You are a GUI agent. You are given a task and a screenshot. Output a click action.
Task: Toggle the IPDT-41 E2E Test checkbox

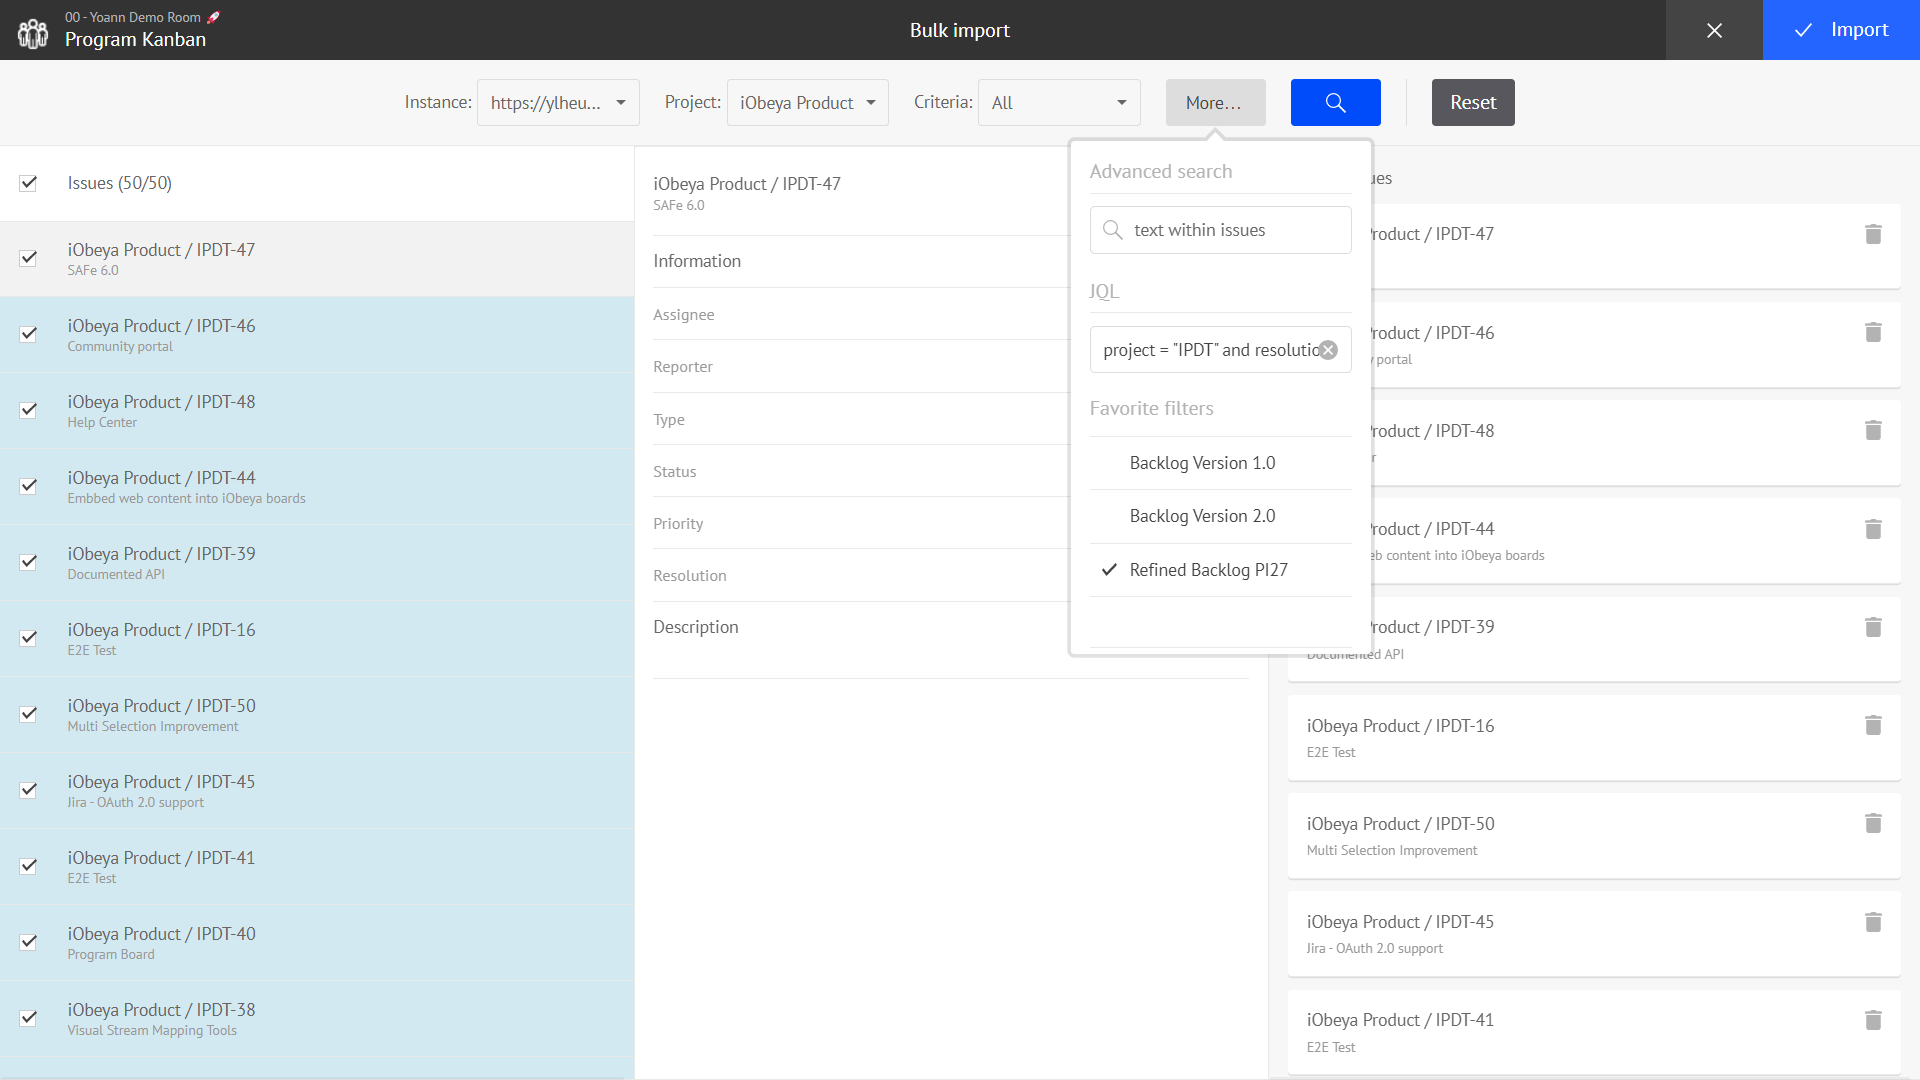[x=28, y=866]
